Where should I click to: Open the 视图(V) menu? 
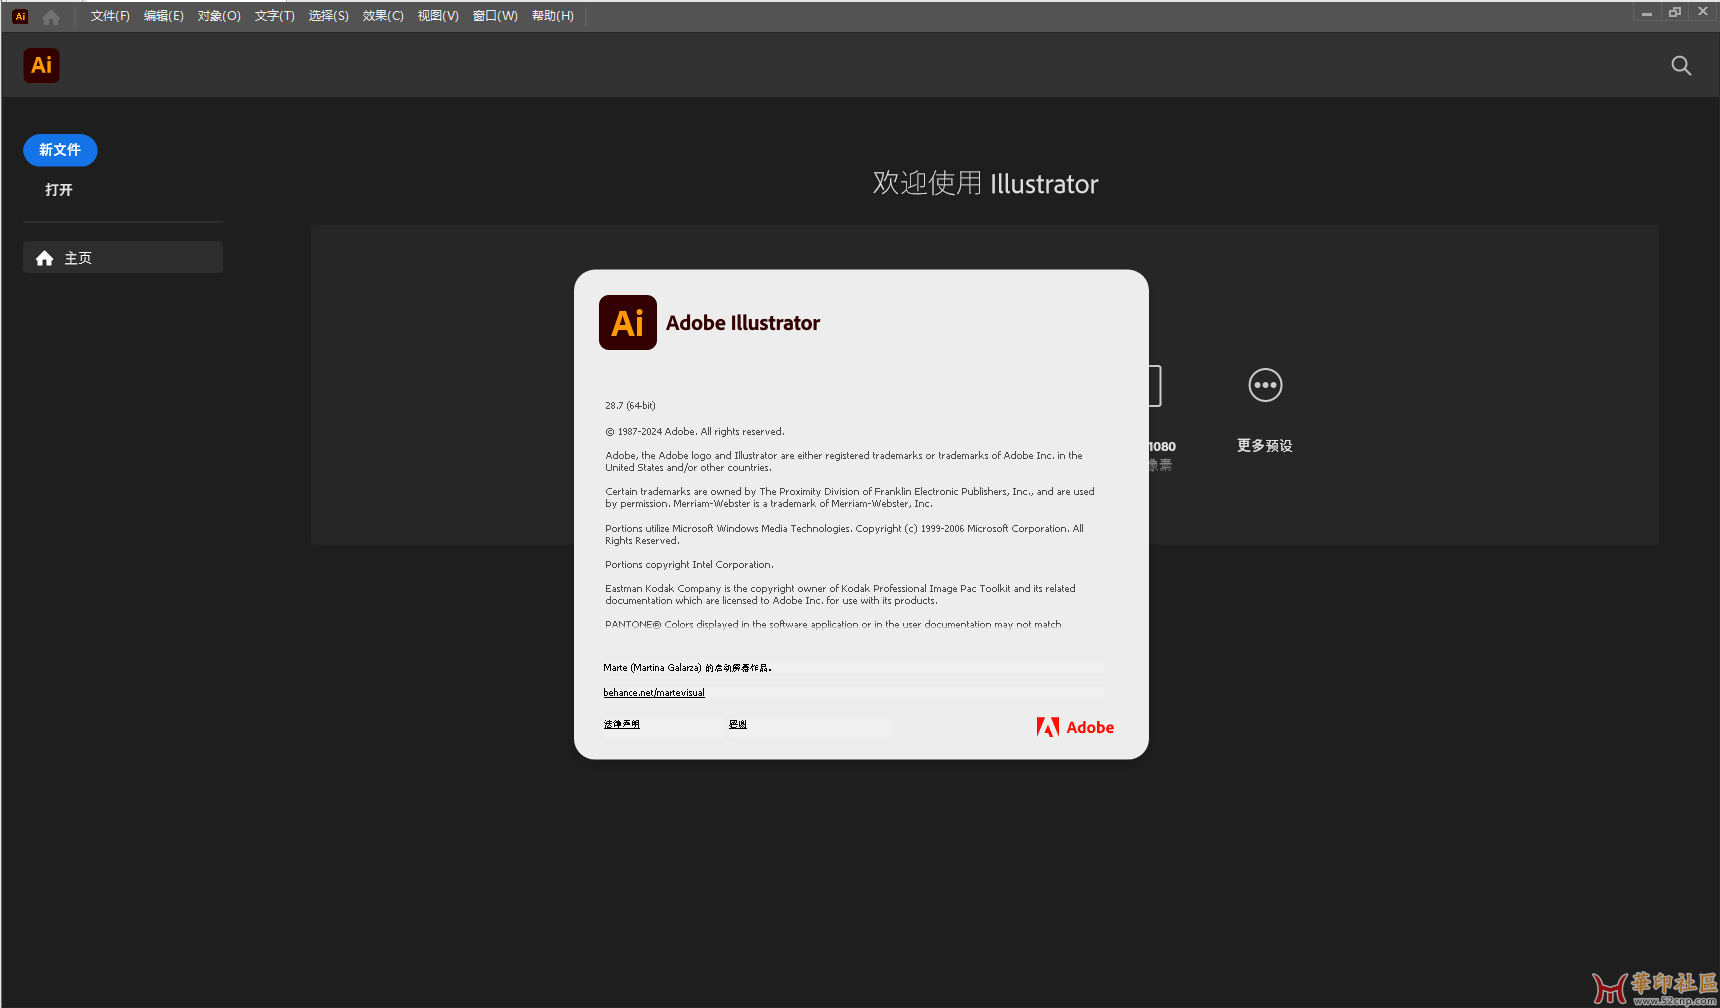(x=438, y=16)
